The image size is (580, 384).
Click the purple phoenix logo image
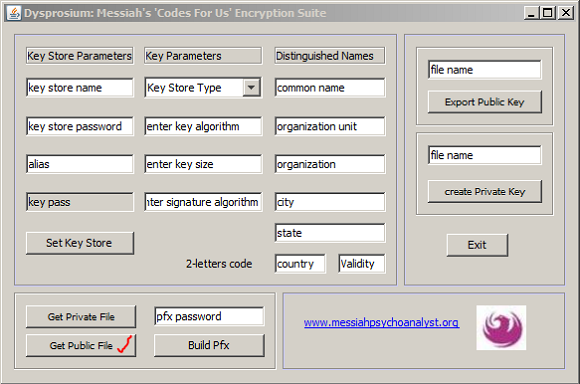click(x=501, y=328)
